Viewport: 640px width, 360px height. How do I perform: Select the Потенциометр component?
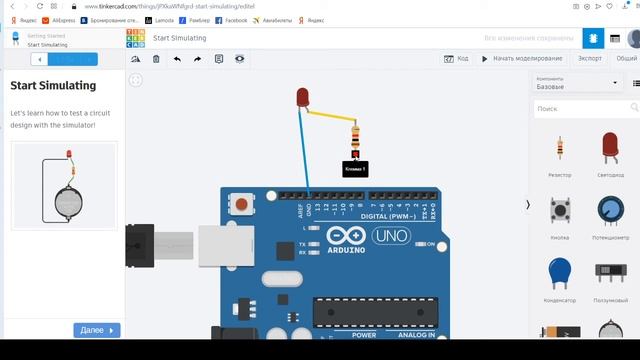coord(611,218)
